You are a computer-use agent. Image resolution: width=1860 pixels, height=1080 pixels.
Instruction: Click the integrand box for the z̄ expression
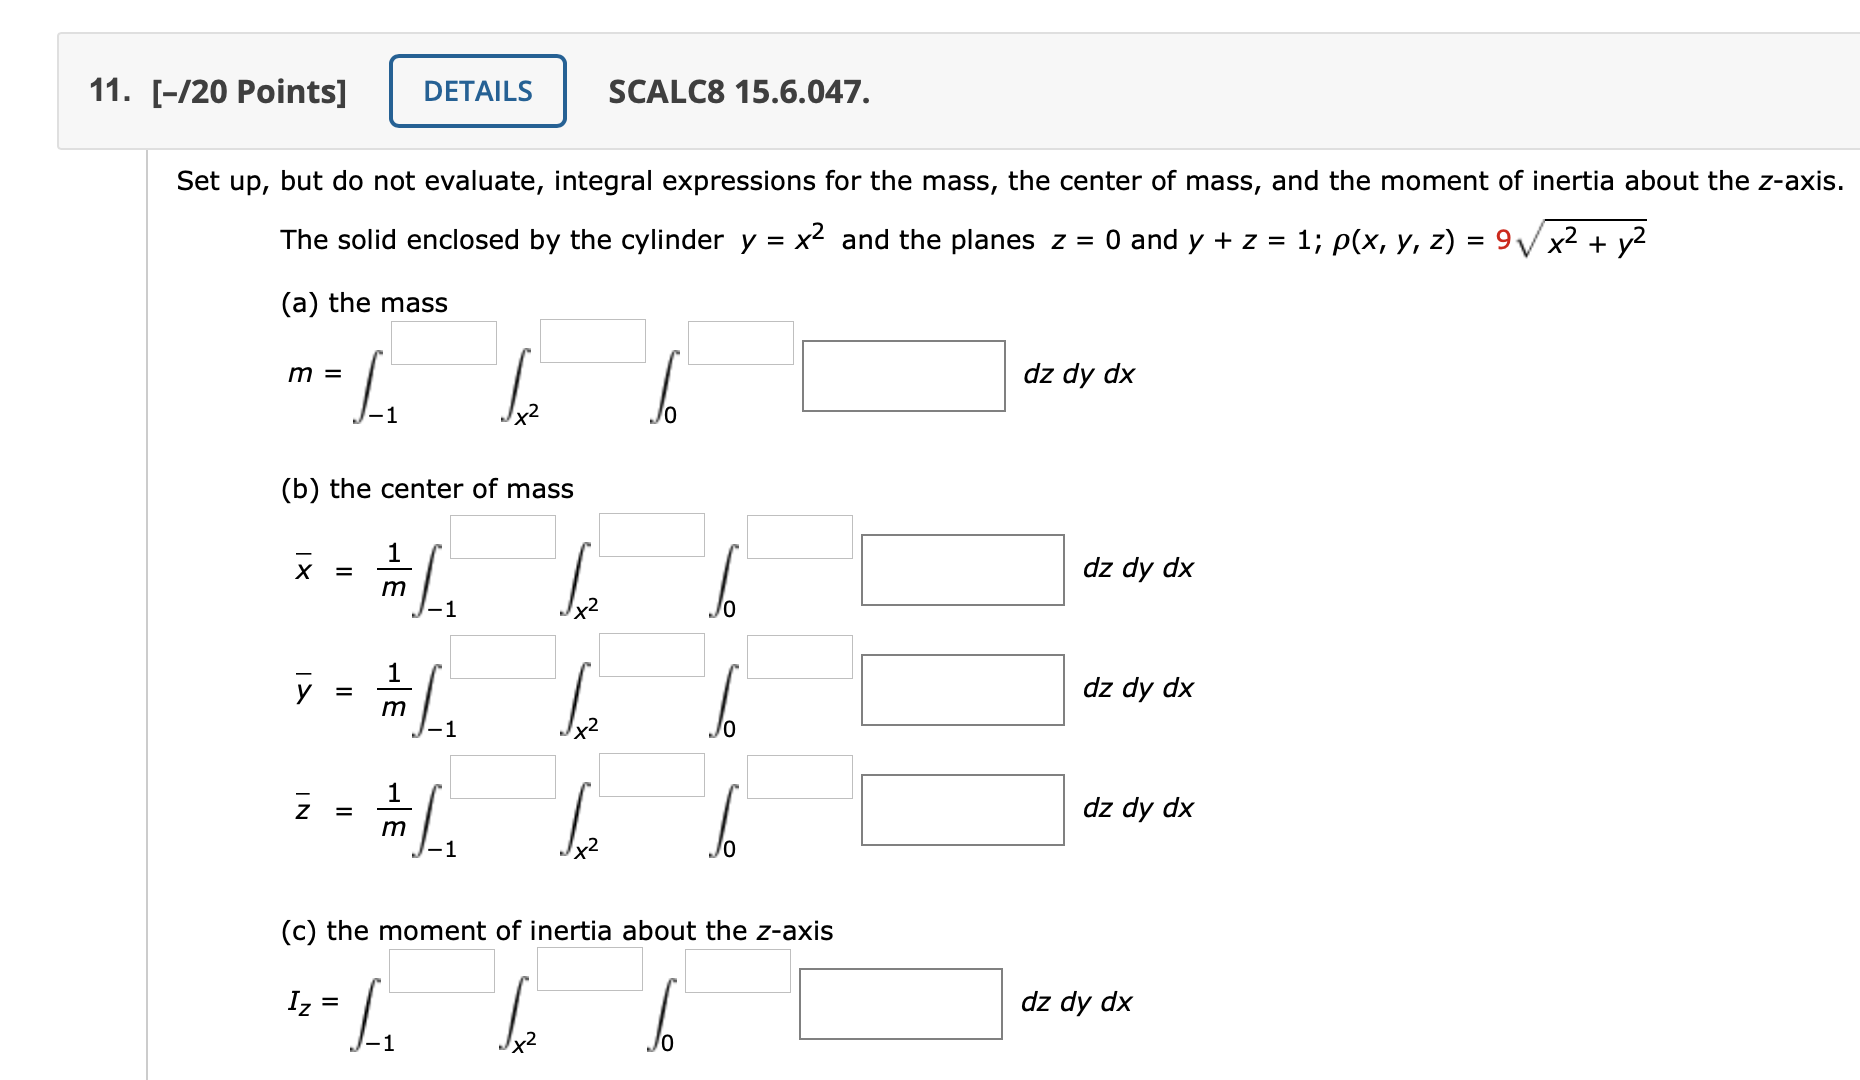coord(962,810)
